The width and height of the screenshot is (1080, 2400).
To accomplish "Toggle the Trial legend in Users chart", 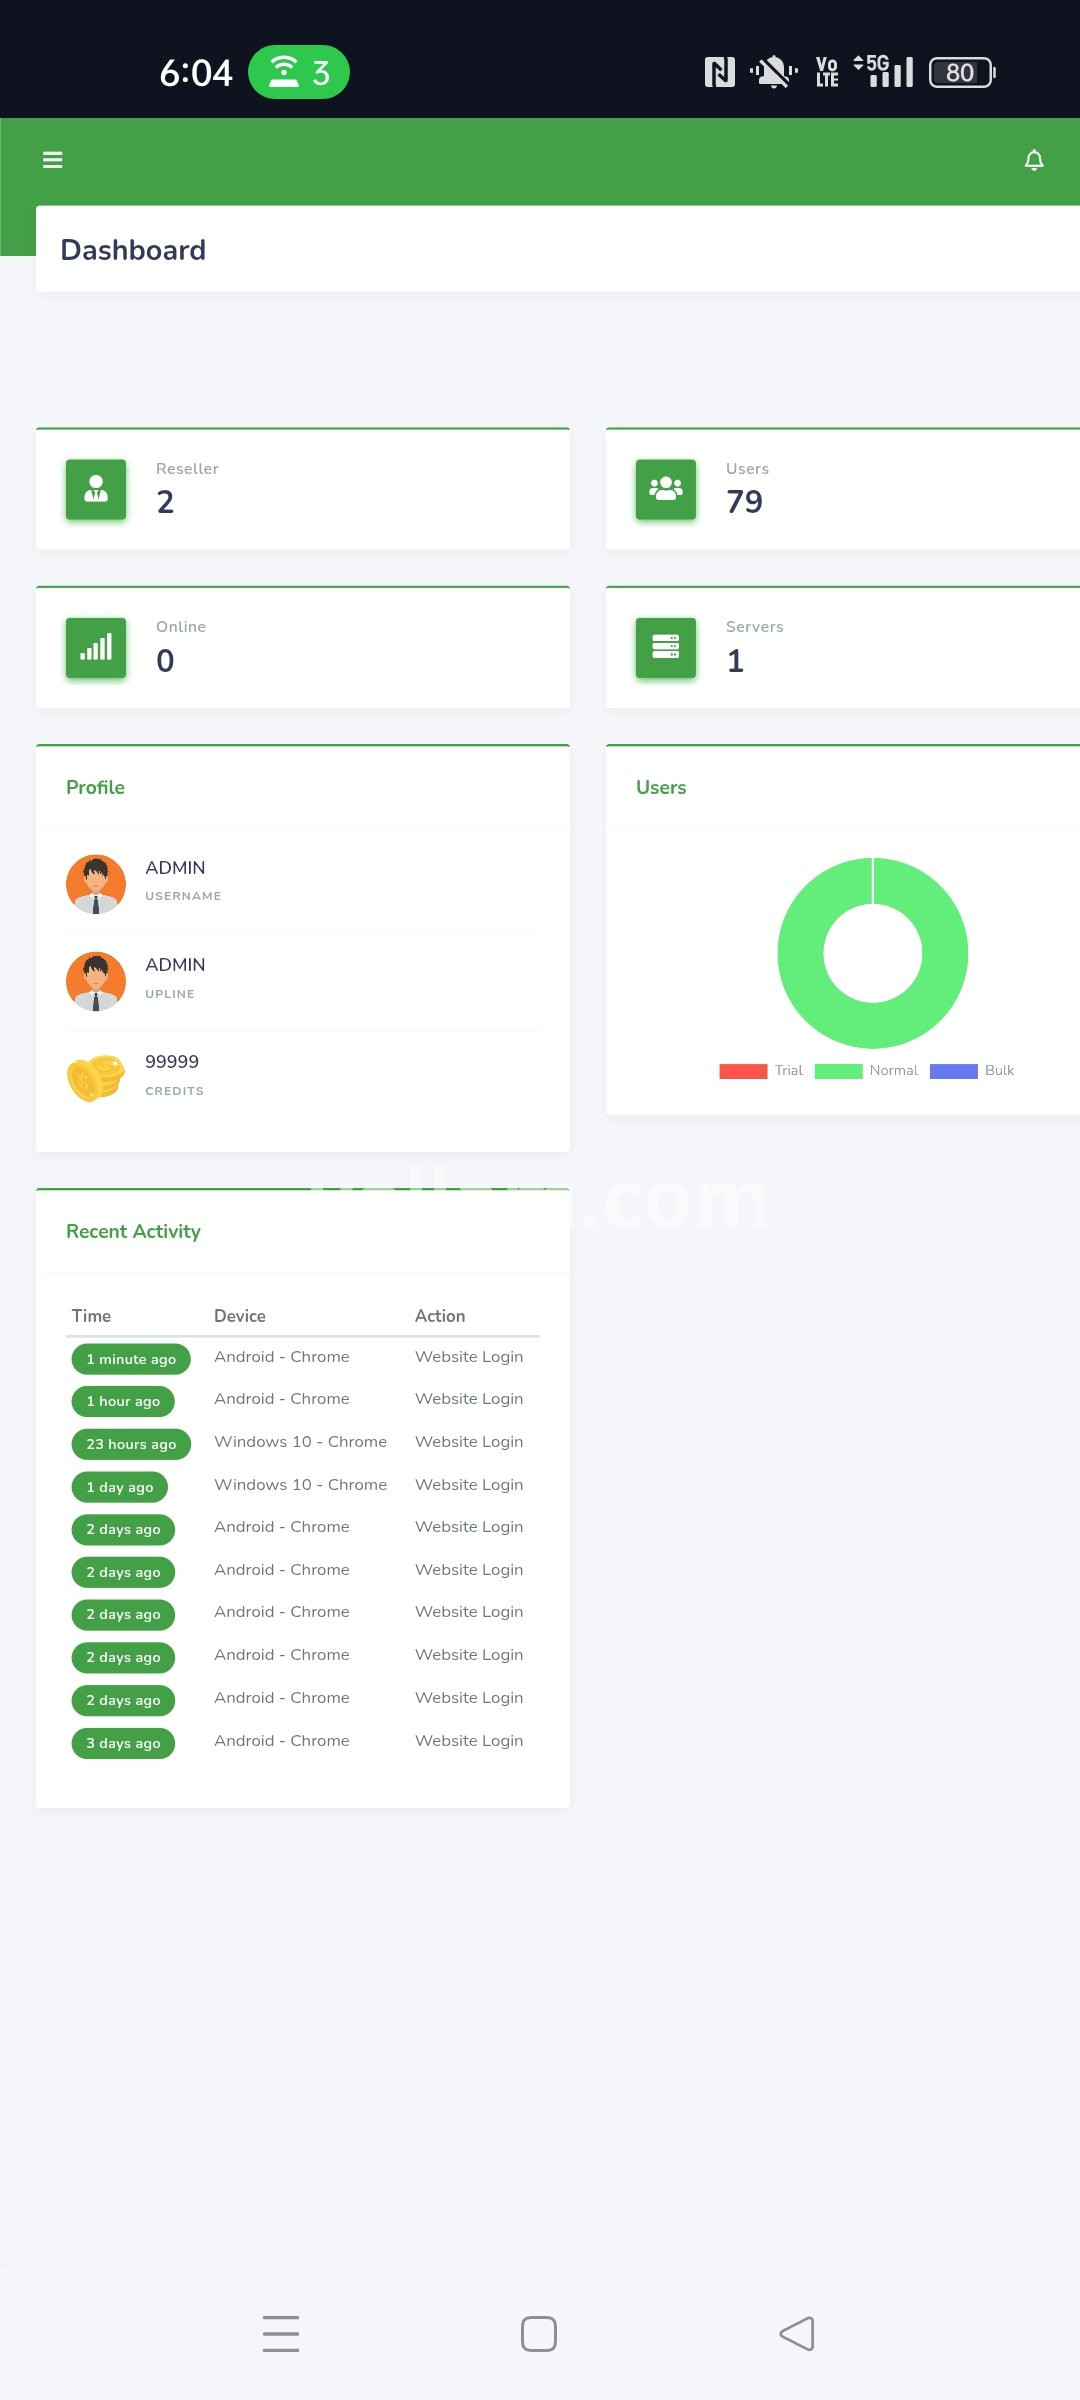I will (x=761, y=1071).
